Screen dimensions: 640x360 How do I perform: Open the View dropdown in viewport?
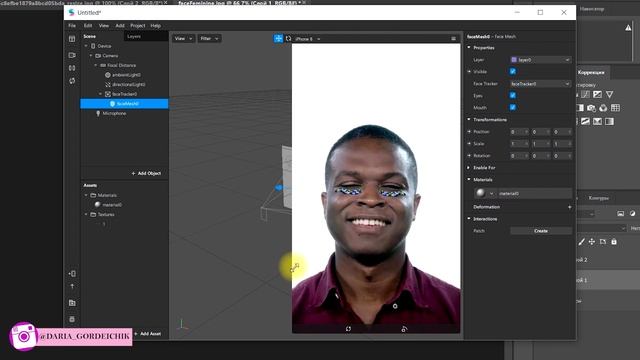point(183,38)
